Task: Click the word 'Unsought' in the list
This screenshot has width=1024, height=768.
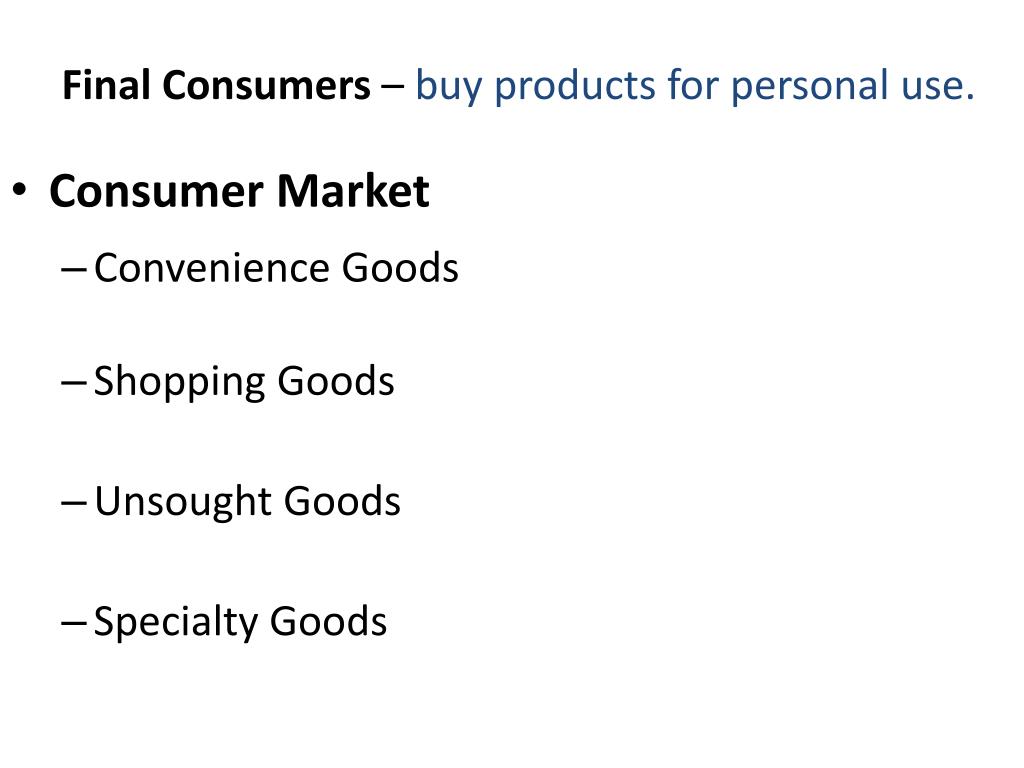Action: click(183, 502)
